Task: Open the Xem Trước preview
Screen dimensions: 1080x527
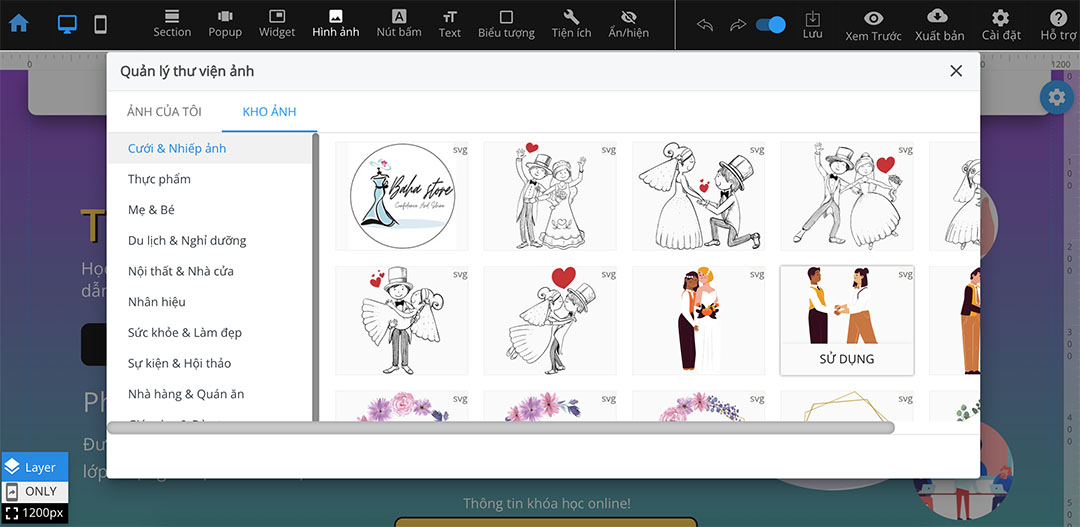Action: click(x=873, y=24)
